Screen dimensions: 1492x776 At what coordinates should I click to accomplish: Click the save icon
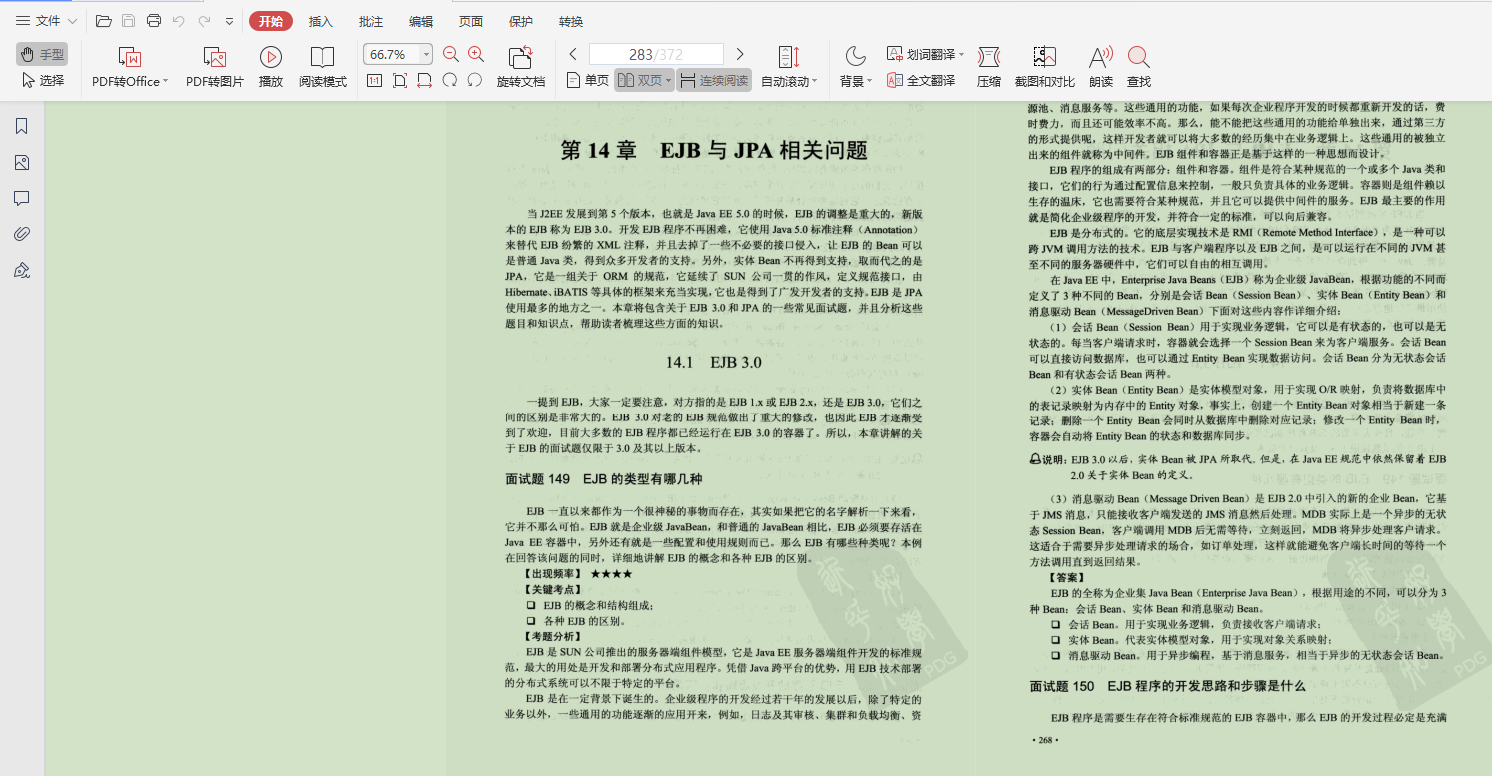[128, 21]
